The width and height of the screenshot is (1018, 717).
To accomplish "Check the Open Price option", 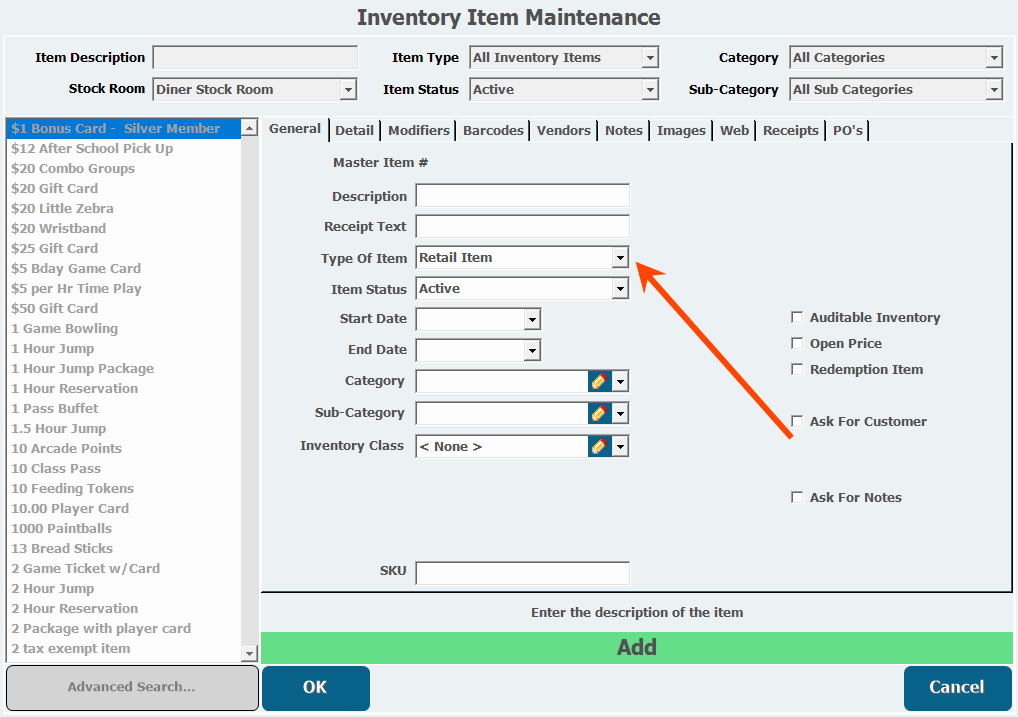I will (x=797, y=344).
